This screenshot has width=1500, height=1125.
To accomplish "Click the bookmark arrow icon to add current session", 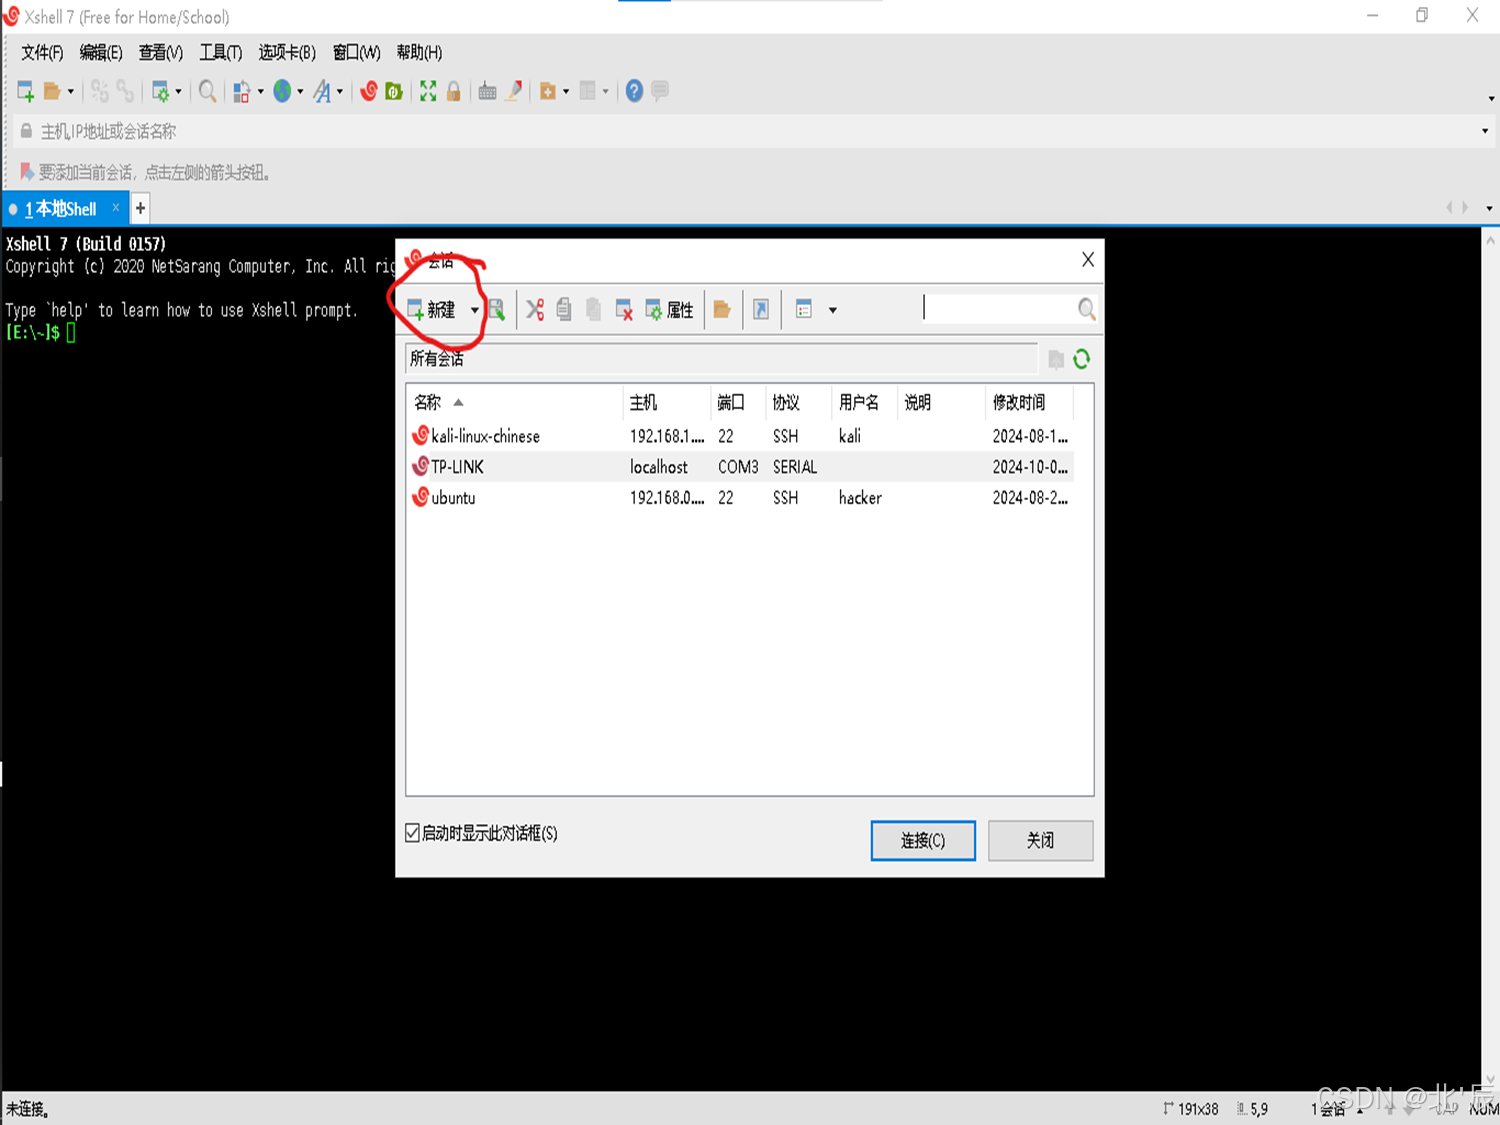I will click(27, 172).
